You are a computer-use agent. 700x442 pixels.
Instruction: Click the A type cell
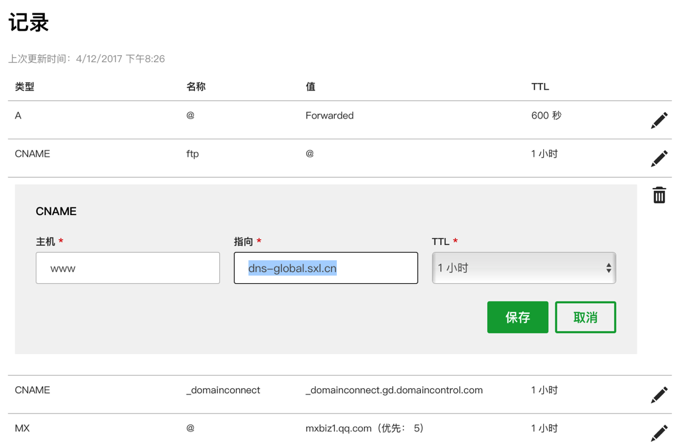pyautogui.click(x=18, y=116)
